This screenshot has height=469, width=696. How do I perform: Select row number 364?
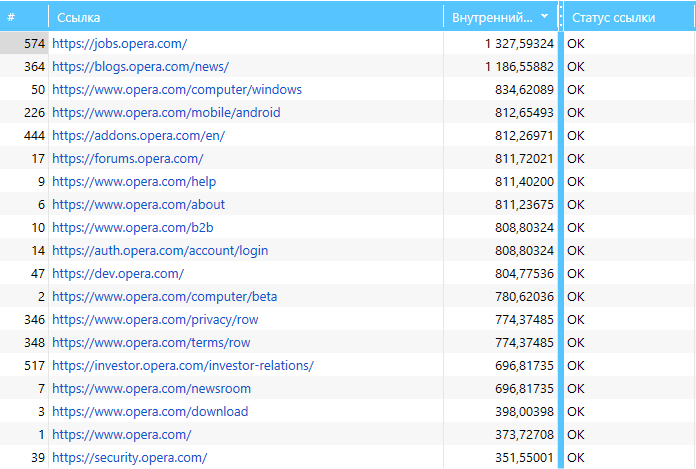[34, 67]
